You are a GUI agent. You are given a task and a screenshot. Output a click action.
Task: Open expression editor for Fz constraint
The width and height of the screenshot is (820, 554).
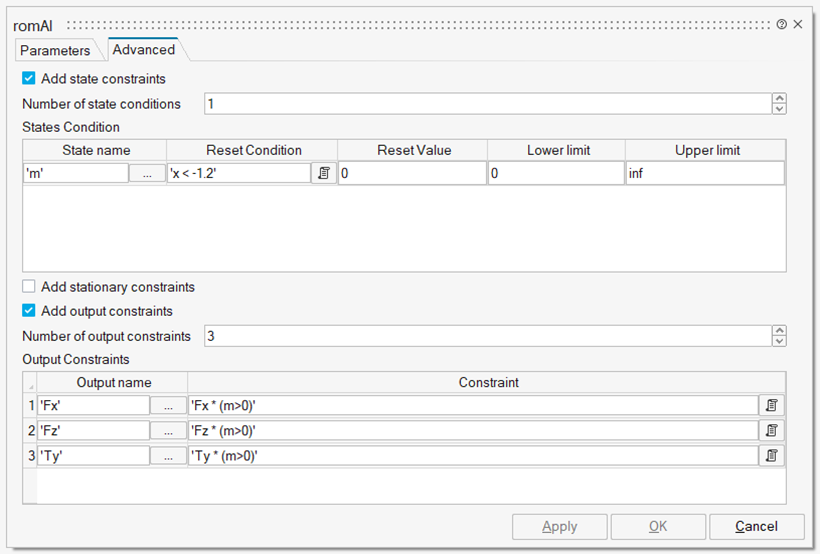click(772, 430)
